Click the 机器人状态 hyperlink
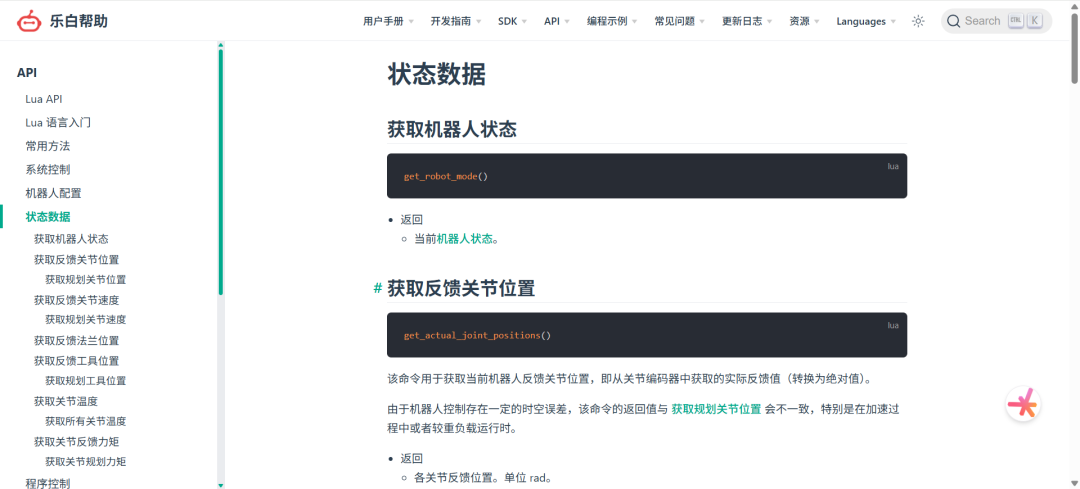The image size is (1080, 489). click(465, 239)
